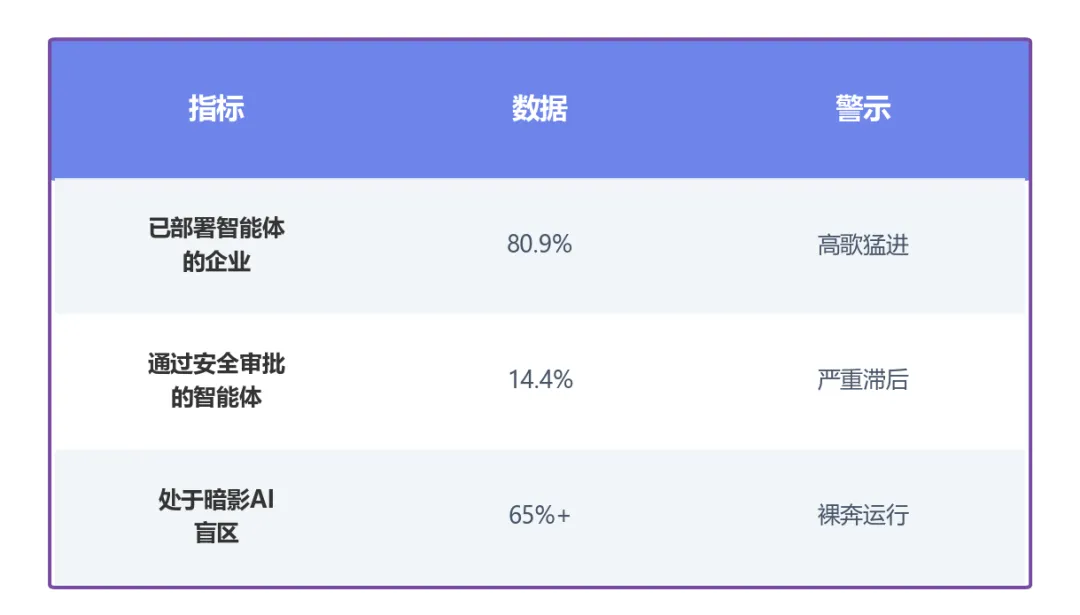Click empty space between 65%+ and 裸奔运行

(700, 516)
